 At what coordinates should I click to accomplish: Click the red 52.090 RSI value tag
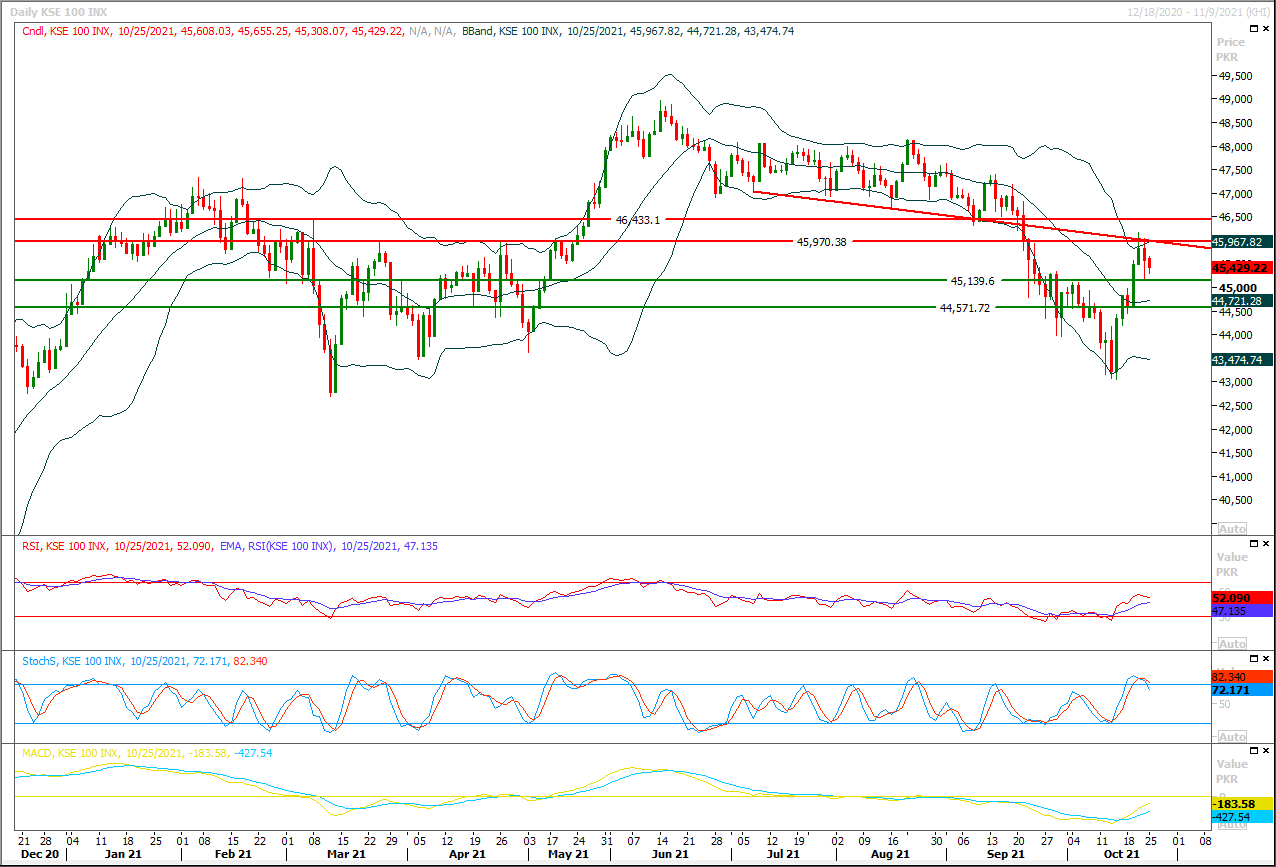(1241, 597)
